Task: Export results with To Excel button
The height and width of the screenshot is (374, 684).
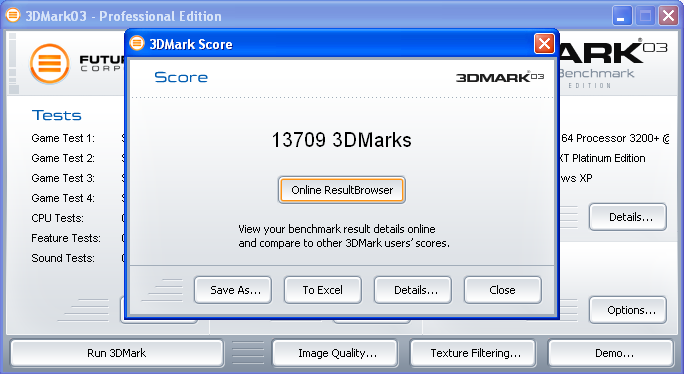Action: pos(323,290)
